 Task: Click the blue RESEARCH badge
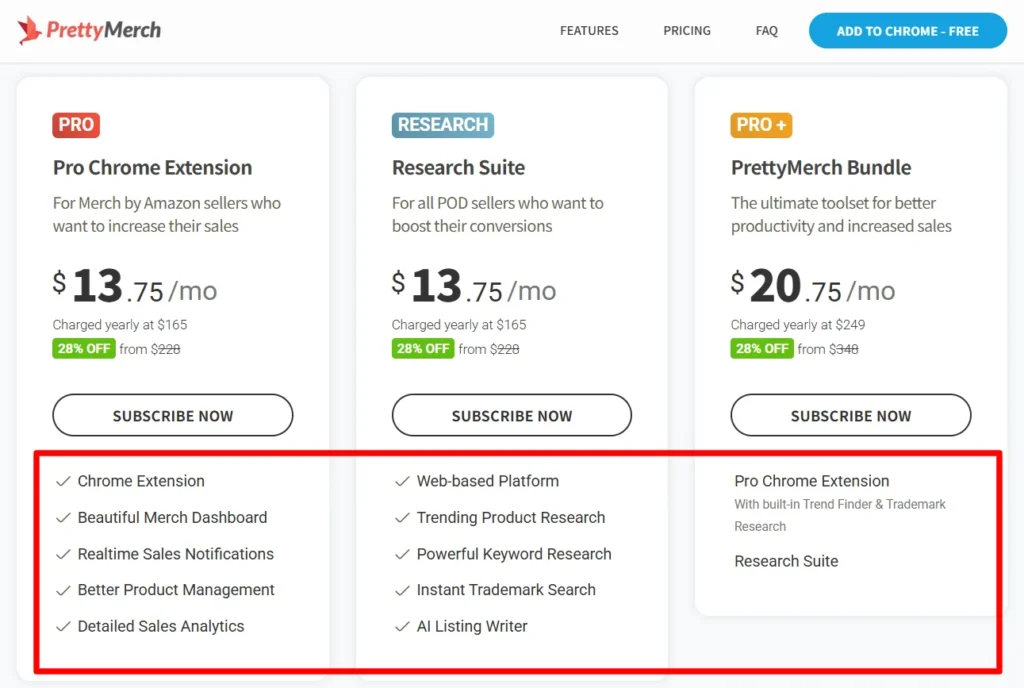(x=442, y=125)
